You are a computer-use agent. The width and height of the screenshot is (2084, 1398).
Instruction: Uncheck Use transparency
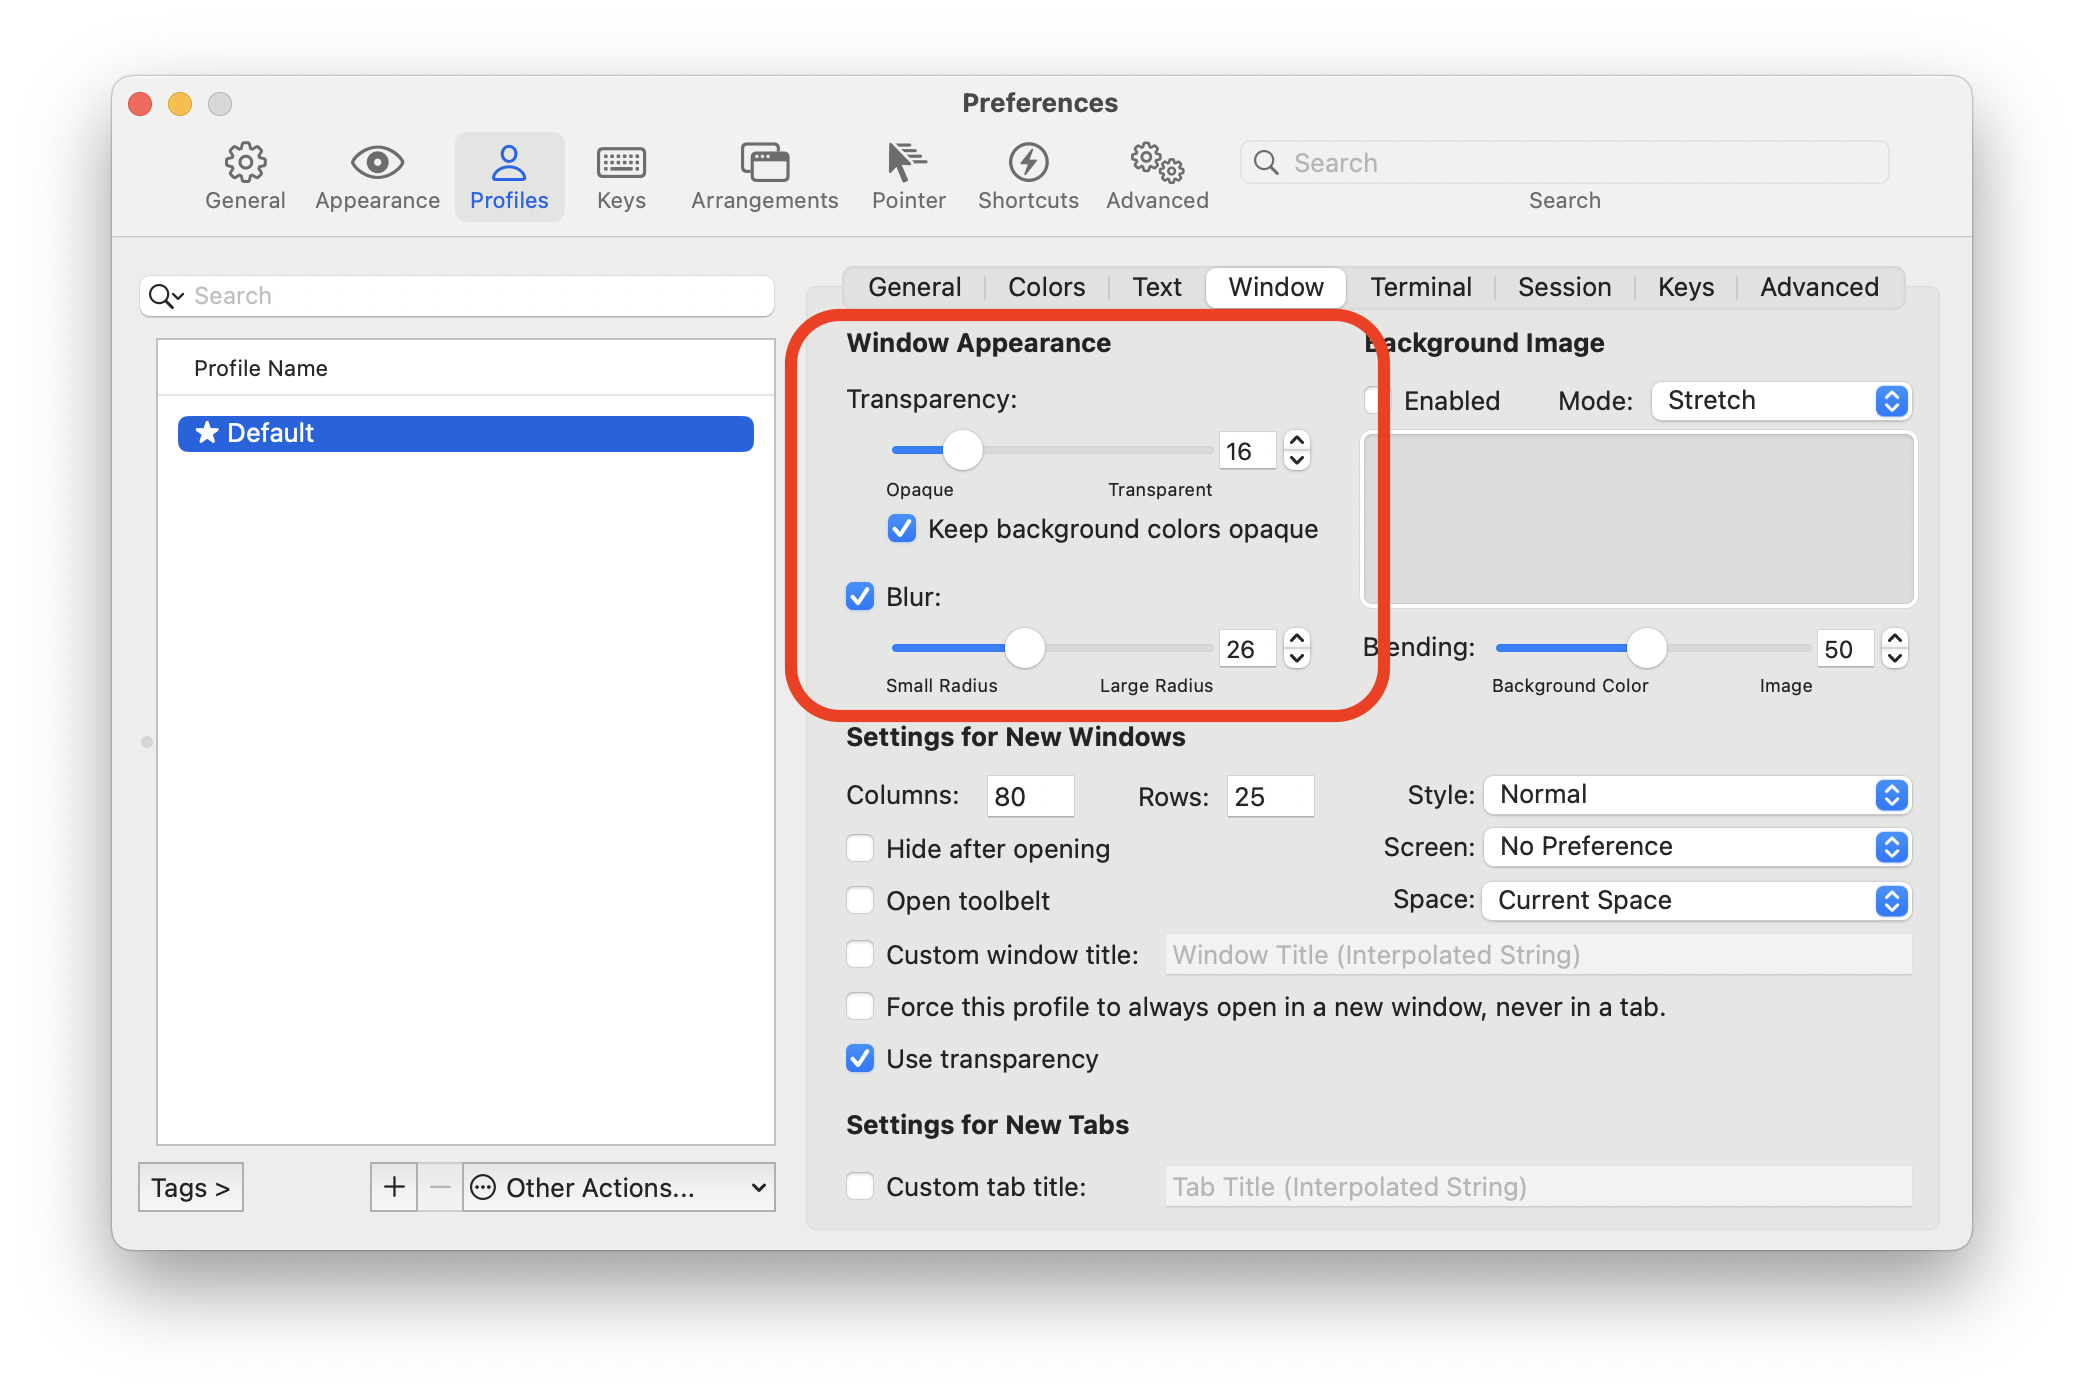click(x=860, y=1058)
